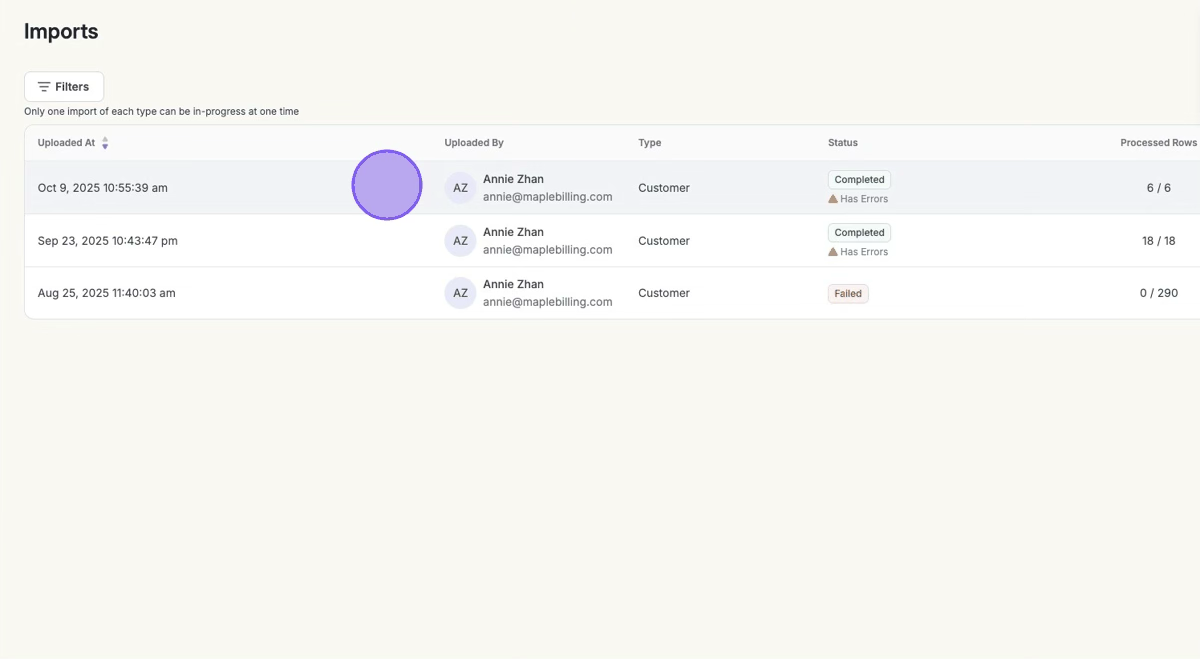This screenshot has width=1200, height=659.
Task: Click the Type column header
Action: pos(650,143)
